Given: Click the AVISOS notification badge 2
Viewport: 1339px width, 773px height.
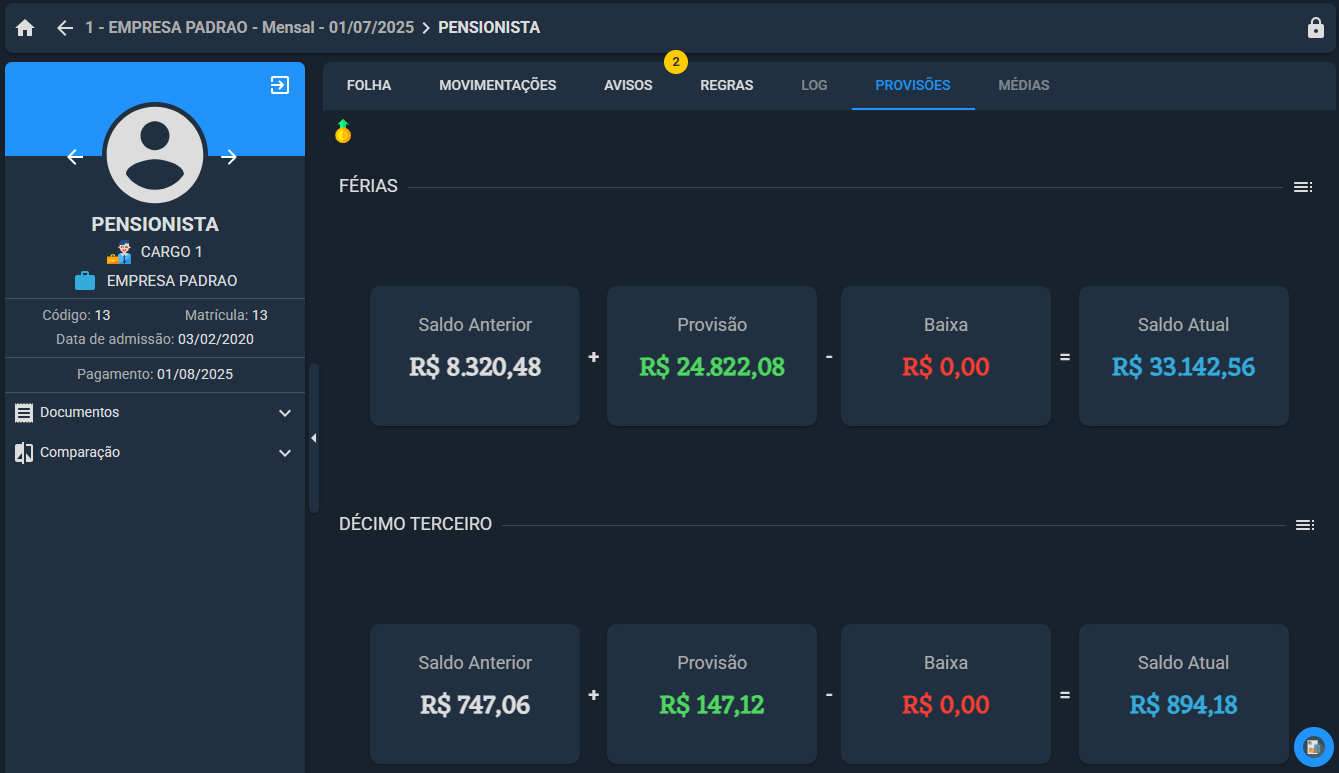Looking at the screenshot, I should (x=676, y=62).
